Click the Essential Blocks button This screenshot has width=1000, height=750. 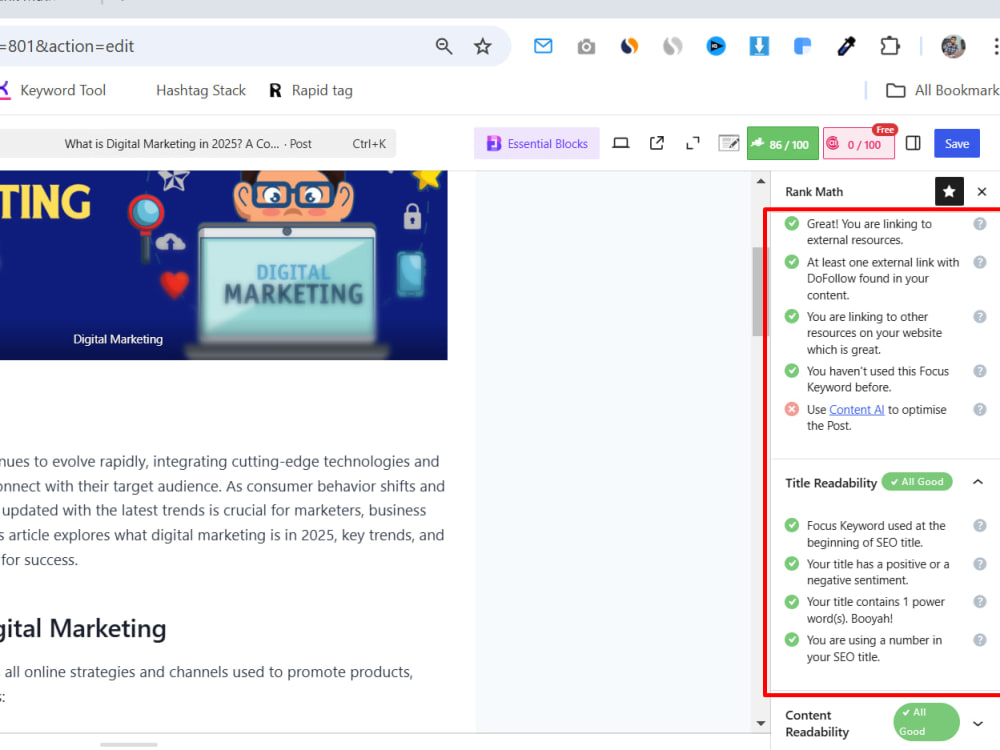(537, 143)
